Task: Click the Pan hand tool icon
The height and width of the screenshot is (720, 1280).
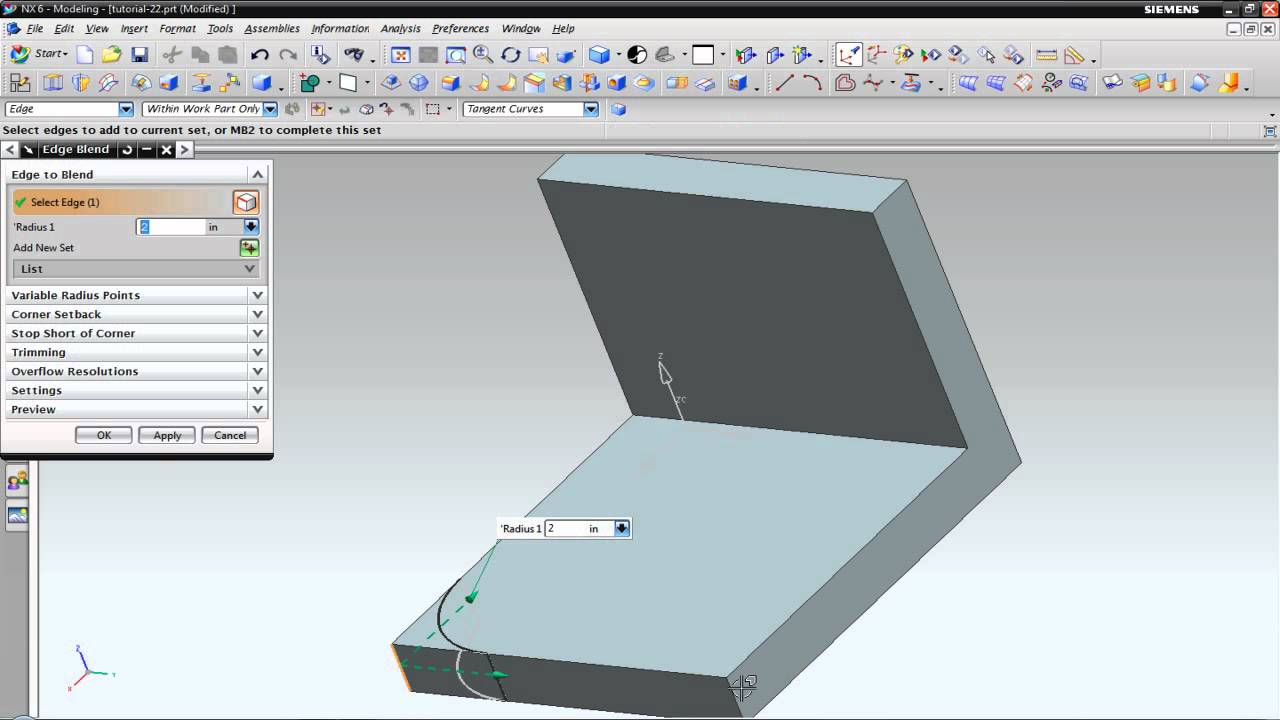Action: (x=538, y=55)
